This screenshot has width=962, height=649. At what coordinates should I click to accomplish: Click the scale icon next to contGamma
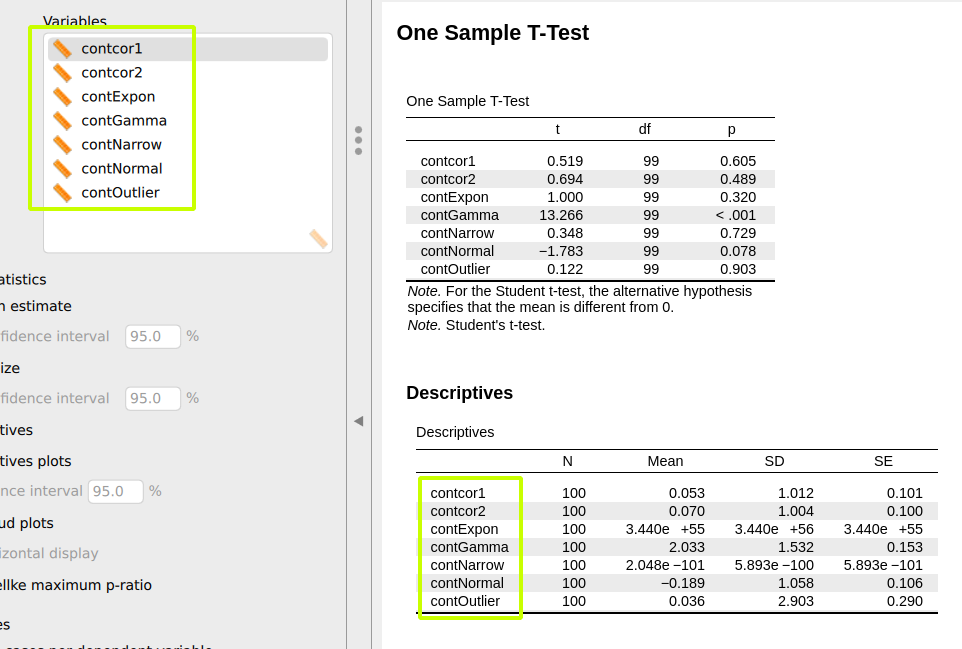[x=63, y=120]
